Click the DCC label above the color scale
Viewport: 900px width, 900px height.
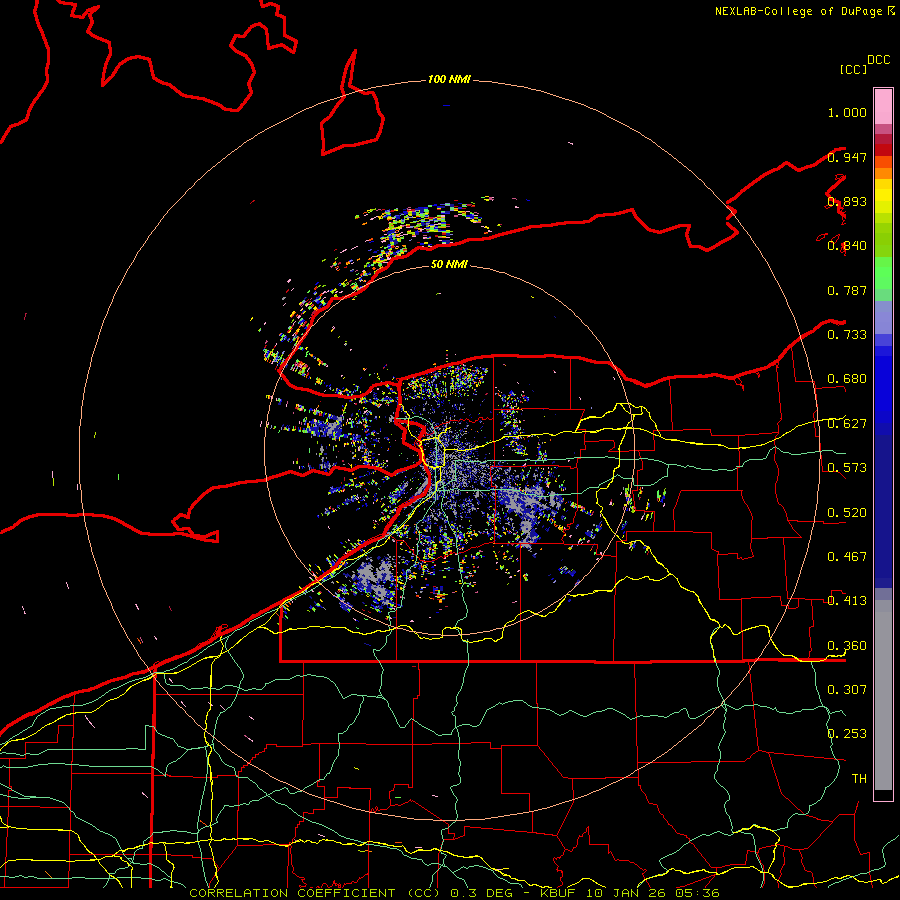(x=879, y=60)
